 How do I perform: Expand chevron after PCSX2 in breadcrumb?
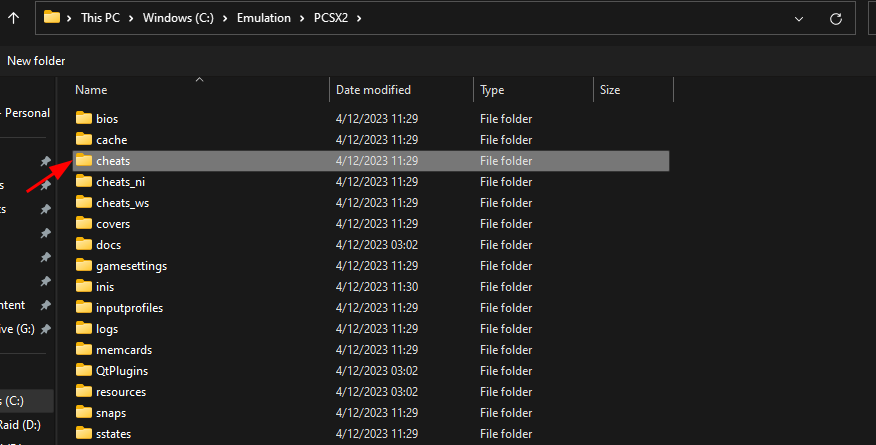pos(359,18)
